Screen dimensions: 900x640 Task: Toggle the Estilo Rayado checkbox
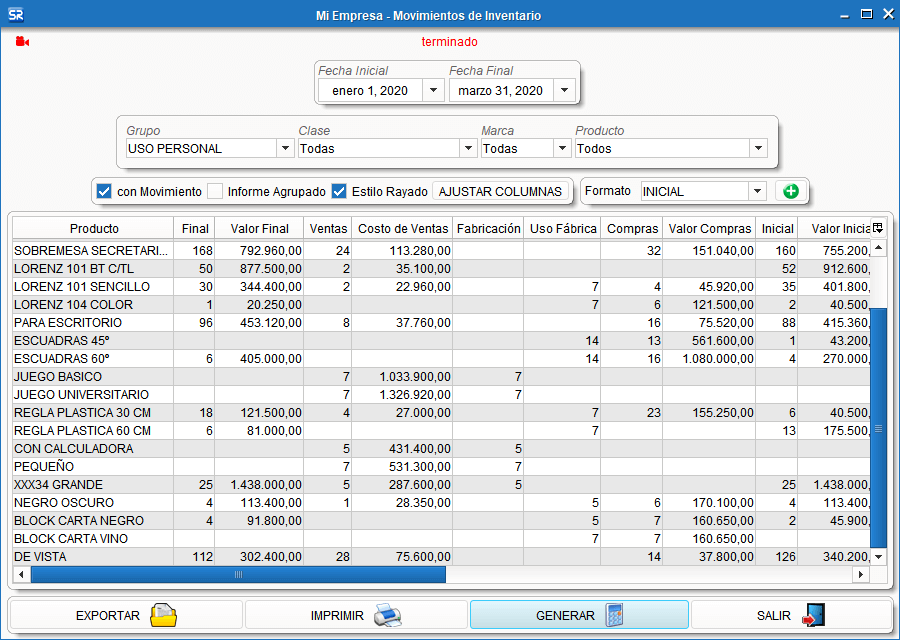[x=339, y=191]
